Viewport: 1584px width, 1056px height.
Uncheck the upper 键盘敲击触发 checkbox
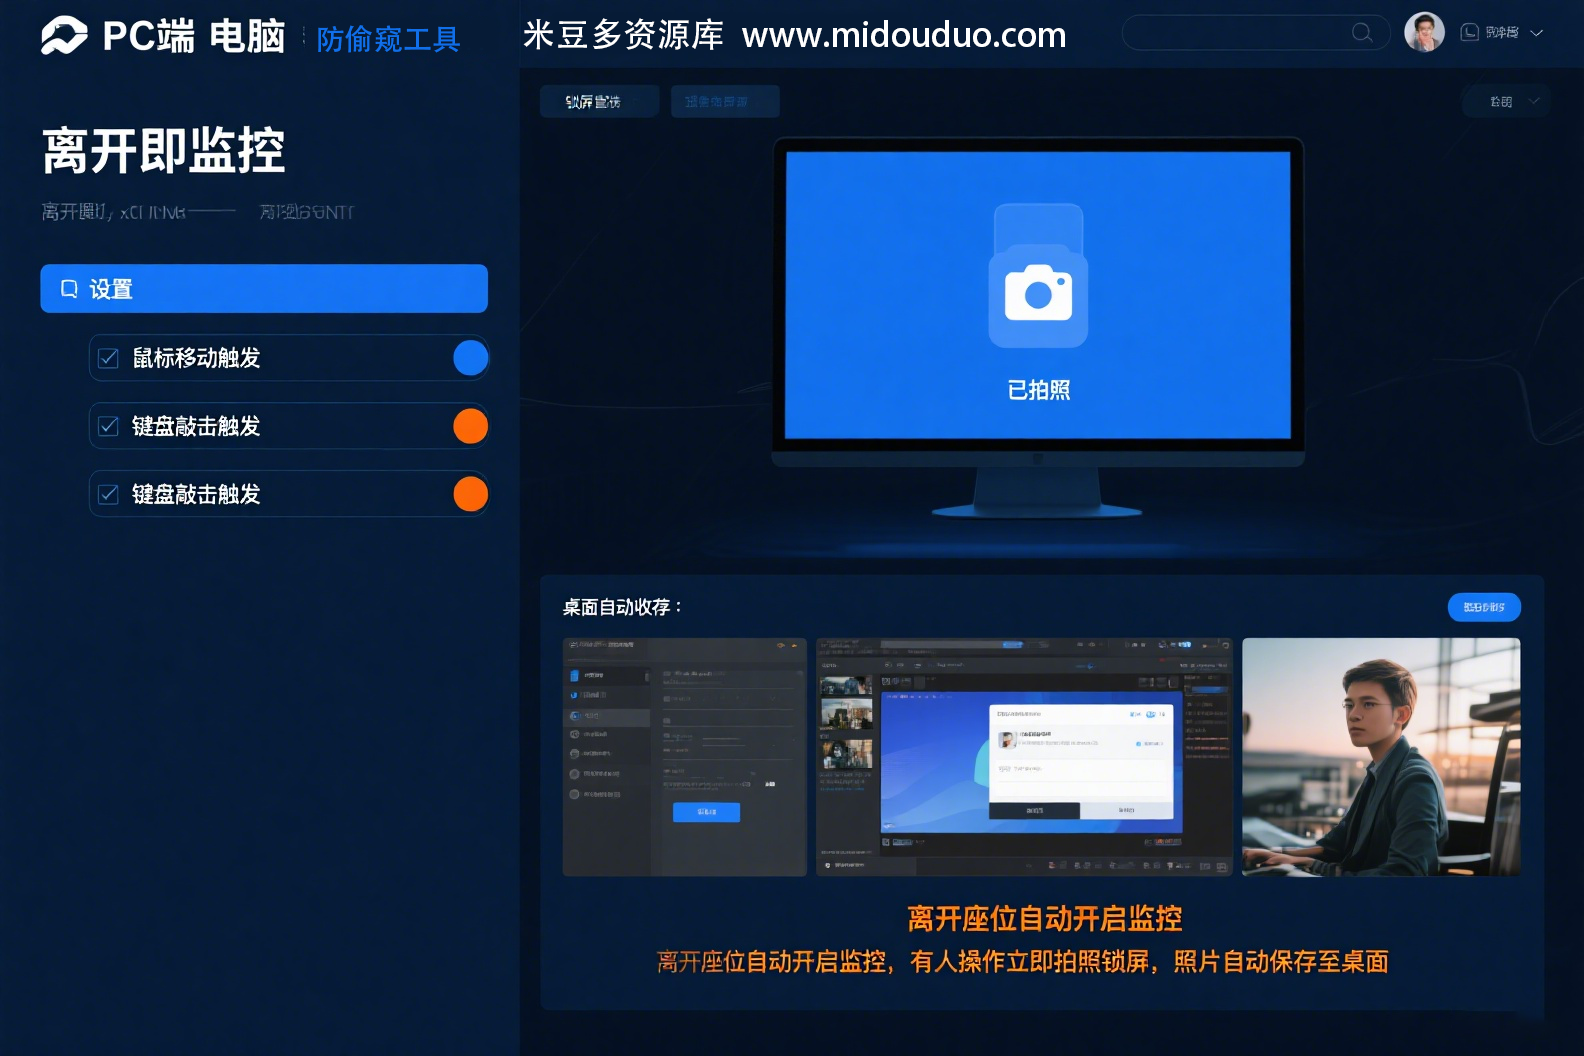point(109,426)
